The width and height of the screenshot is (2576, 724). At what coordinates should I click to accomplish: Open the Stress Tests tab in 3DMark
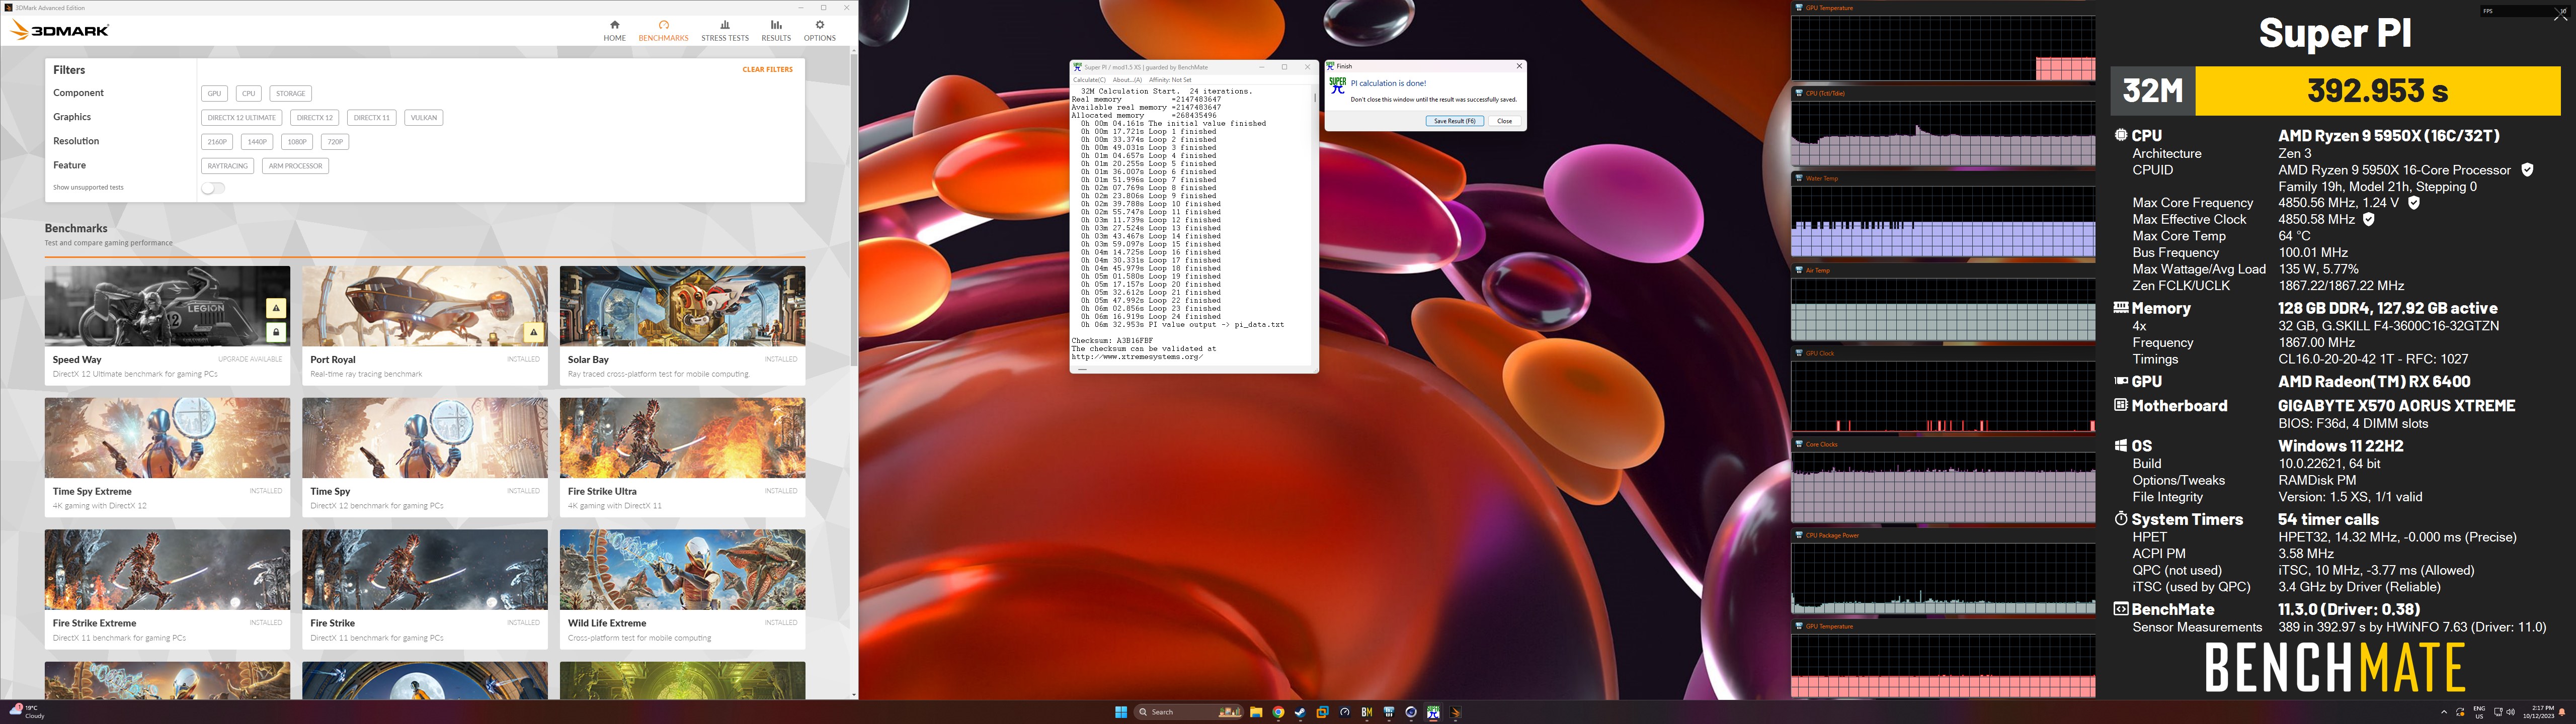coord(725,31)
